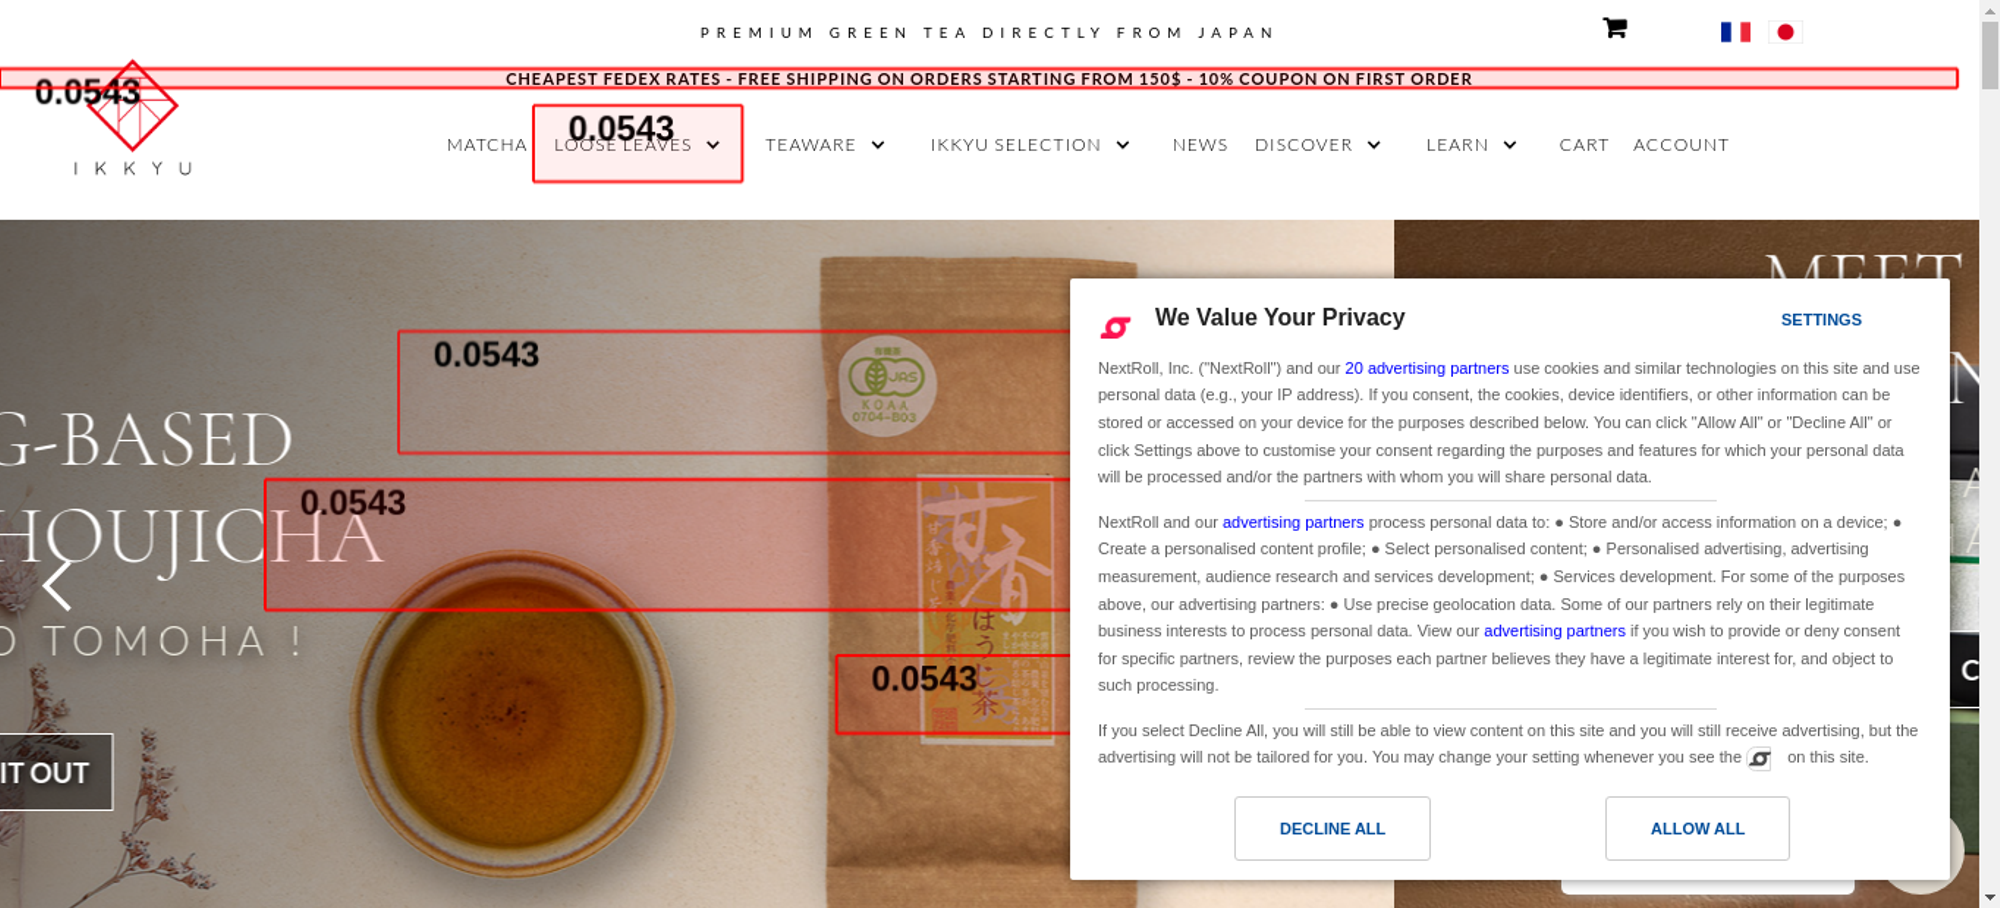
Task: Click the page vertical scrollbar
Action: coord(1990,454)
